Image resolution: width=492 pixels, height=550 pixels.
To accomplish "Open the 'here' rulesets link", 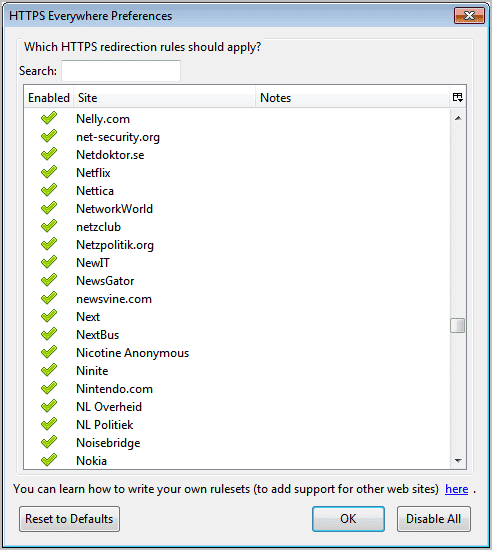I will click(457, 489).
